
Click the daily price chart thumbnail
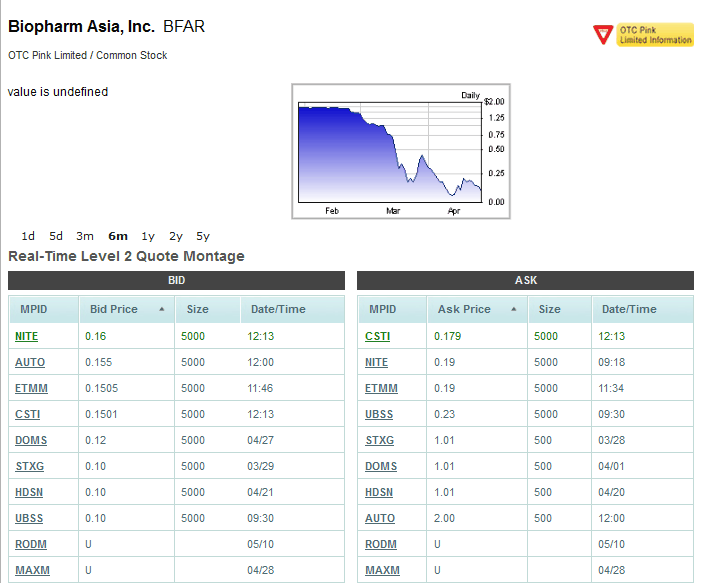pyautogui.click(x=399, y=151)
